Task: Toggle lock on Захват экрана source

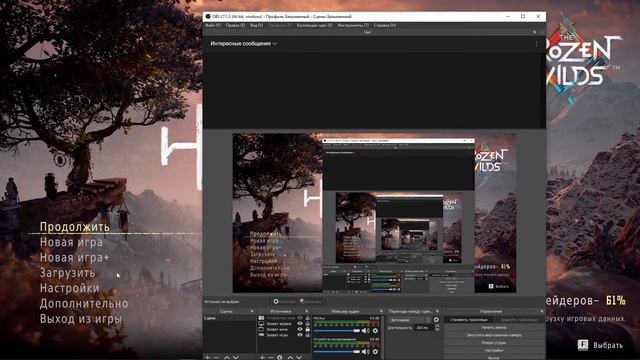Action: coord(307,323)
